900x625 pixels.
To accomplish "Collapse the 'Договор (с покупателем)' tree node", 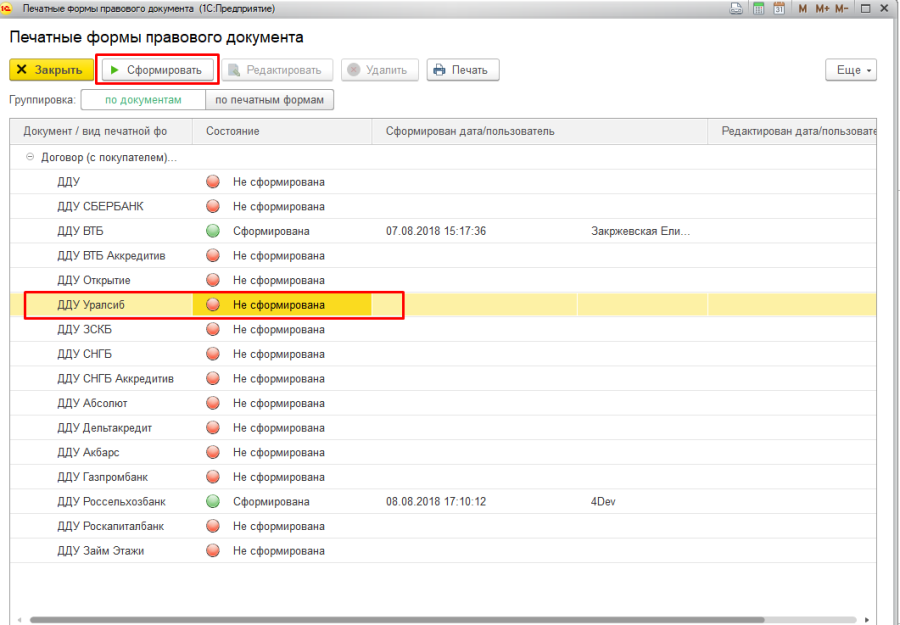I will point(30,157).
